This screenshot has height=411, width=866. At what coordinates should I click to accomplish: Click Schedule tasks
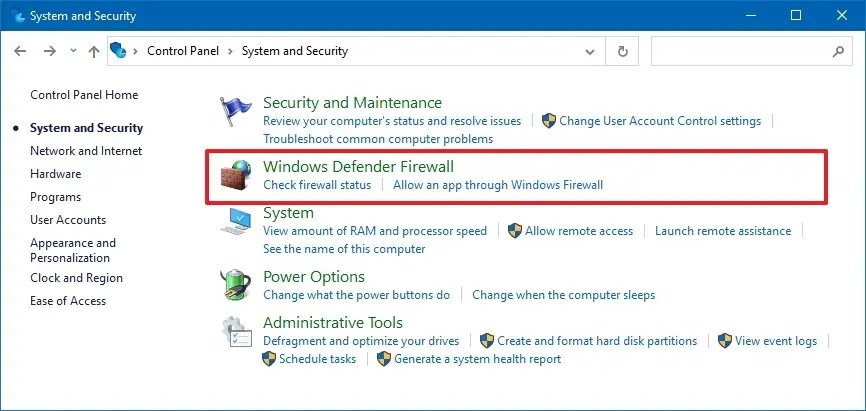point(318,359)
